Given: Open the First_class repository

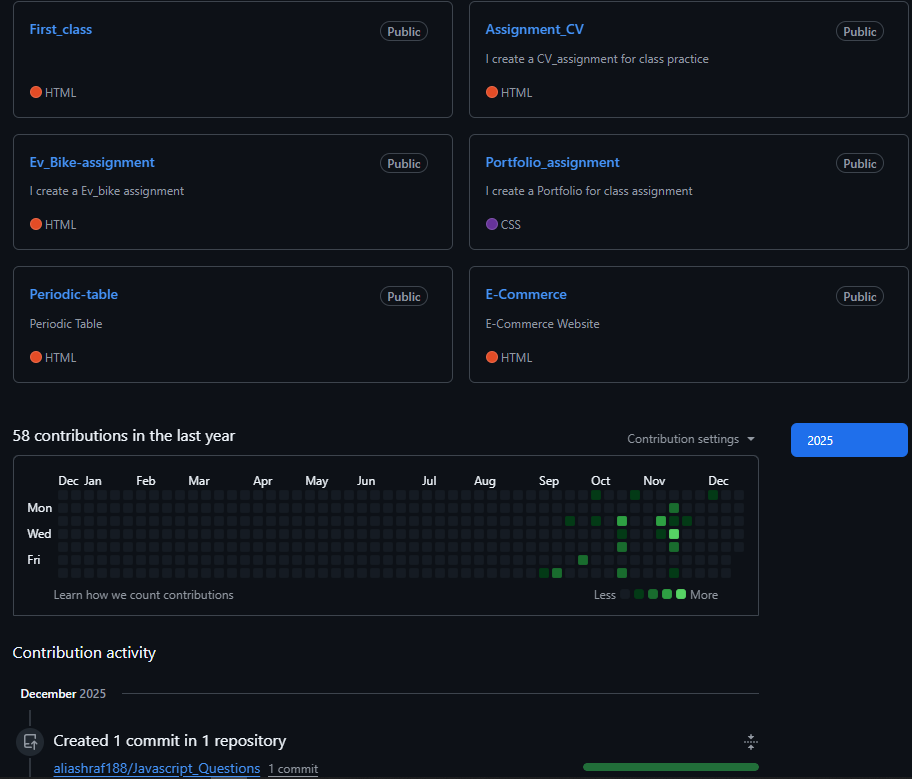Looking at the screenshot, I should (x=61, y=29).
